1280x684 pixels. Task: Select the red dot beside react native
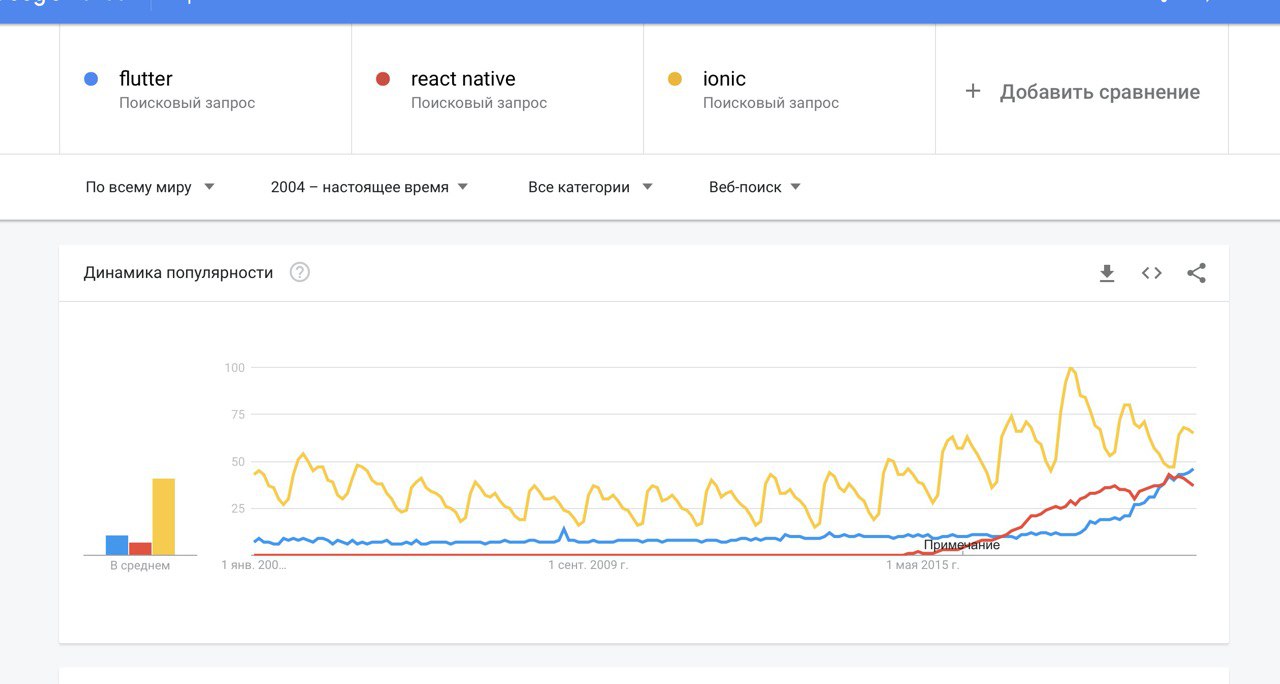point(382,79)
